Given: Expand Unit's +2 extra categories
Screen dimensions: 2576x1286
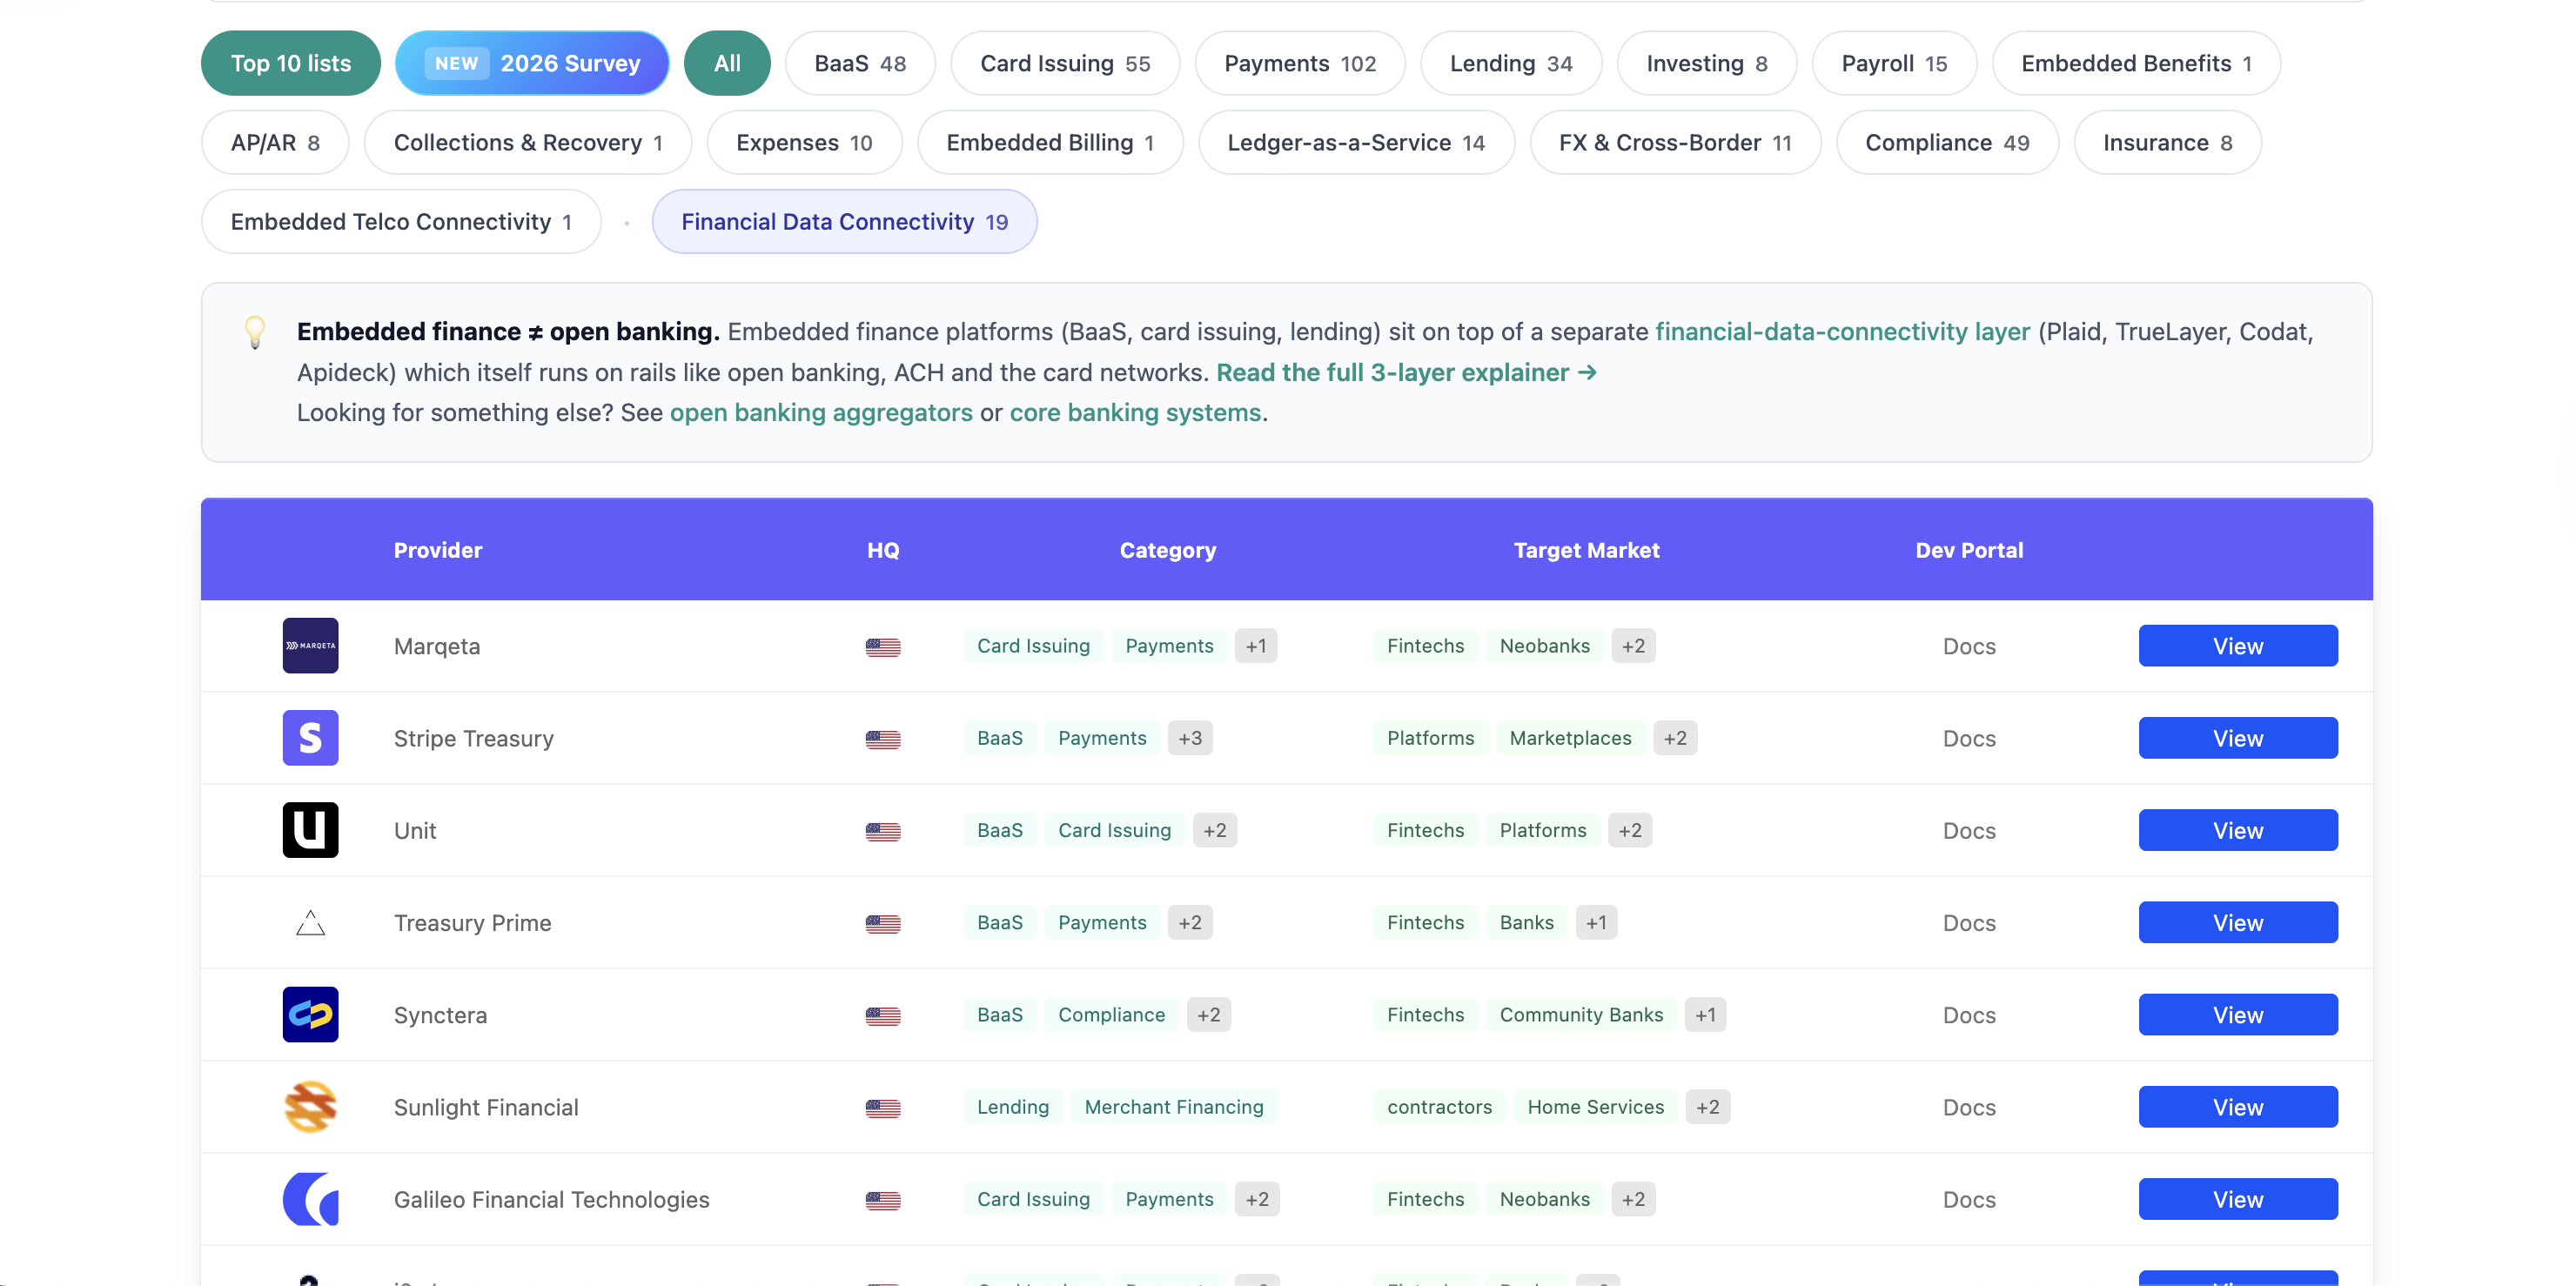Looking at the screenshot, I should coord(1214,829).
